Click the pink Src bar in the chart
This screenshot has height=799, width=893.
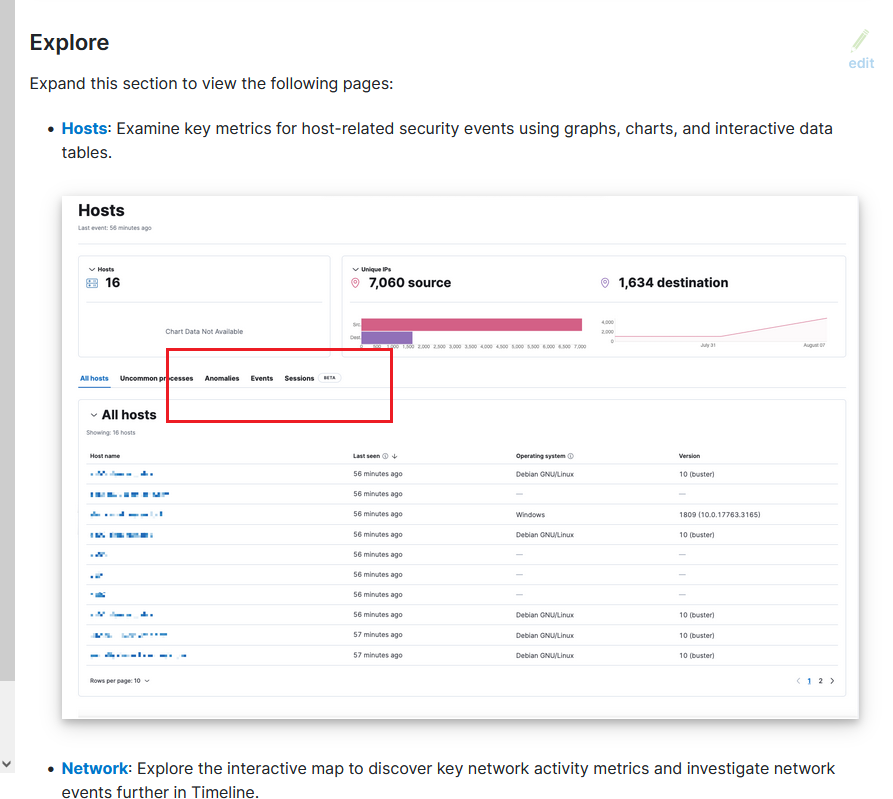click(x=470, y=324)
